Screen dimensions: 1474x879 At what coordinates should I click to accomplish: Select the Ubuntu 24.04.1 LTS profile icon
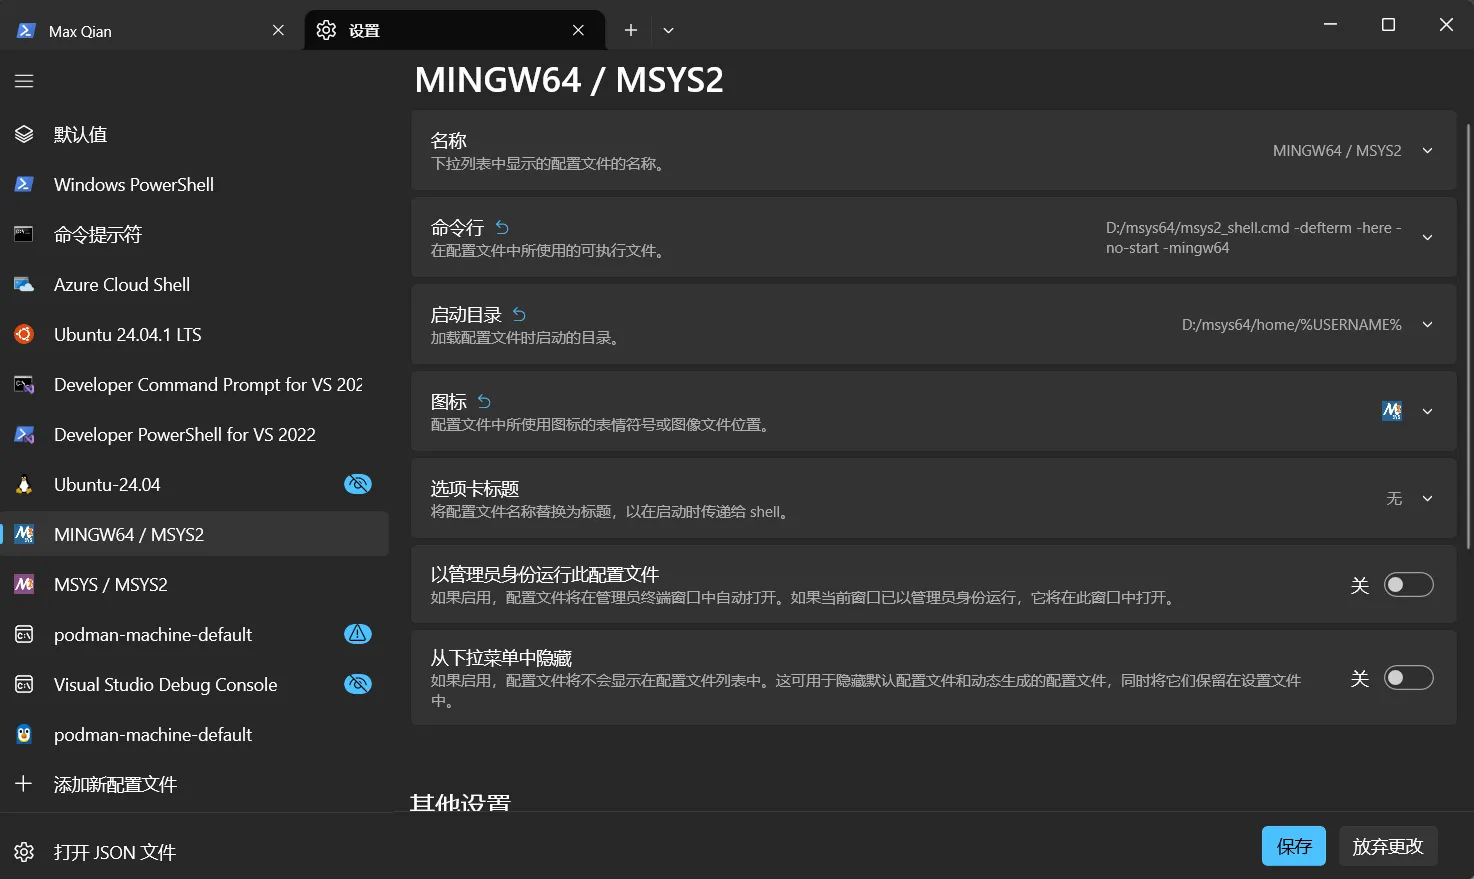[24, 335]
